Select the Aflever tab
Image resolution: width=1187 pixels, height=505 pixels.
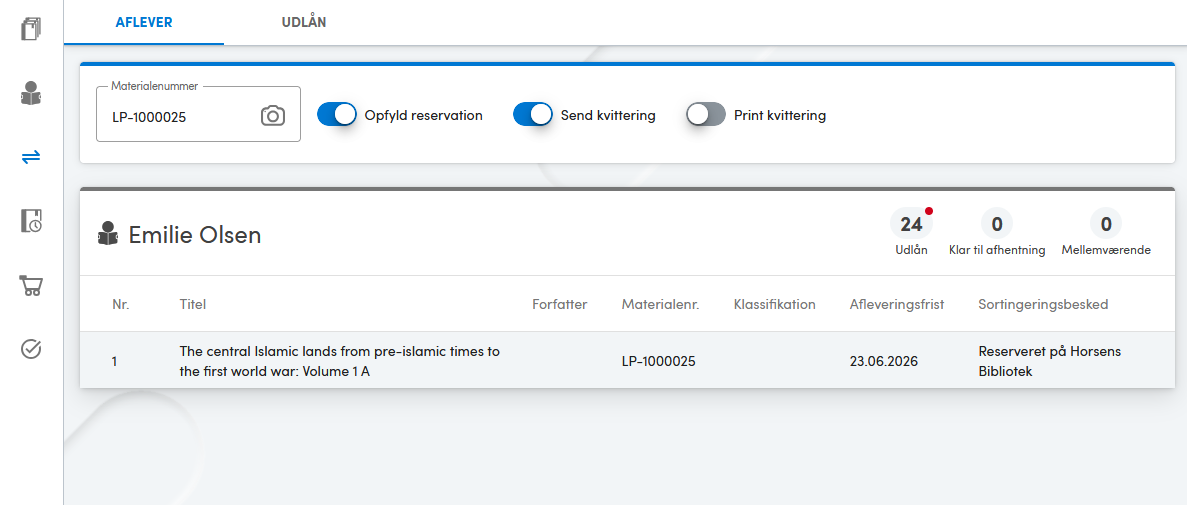(144, 22)
